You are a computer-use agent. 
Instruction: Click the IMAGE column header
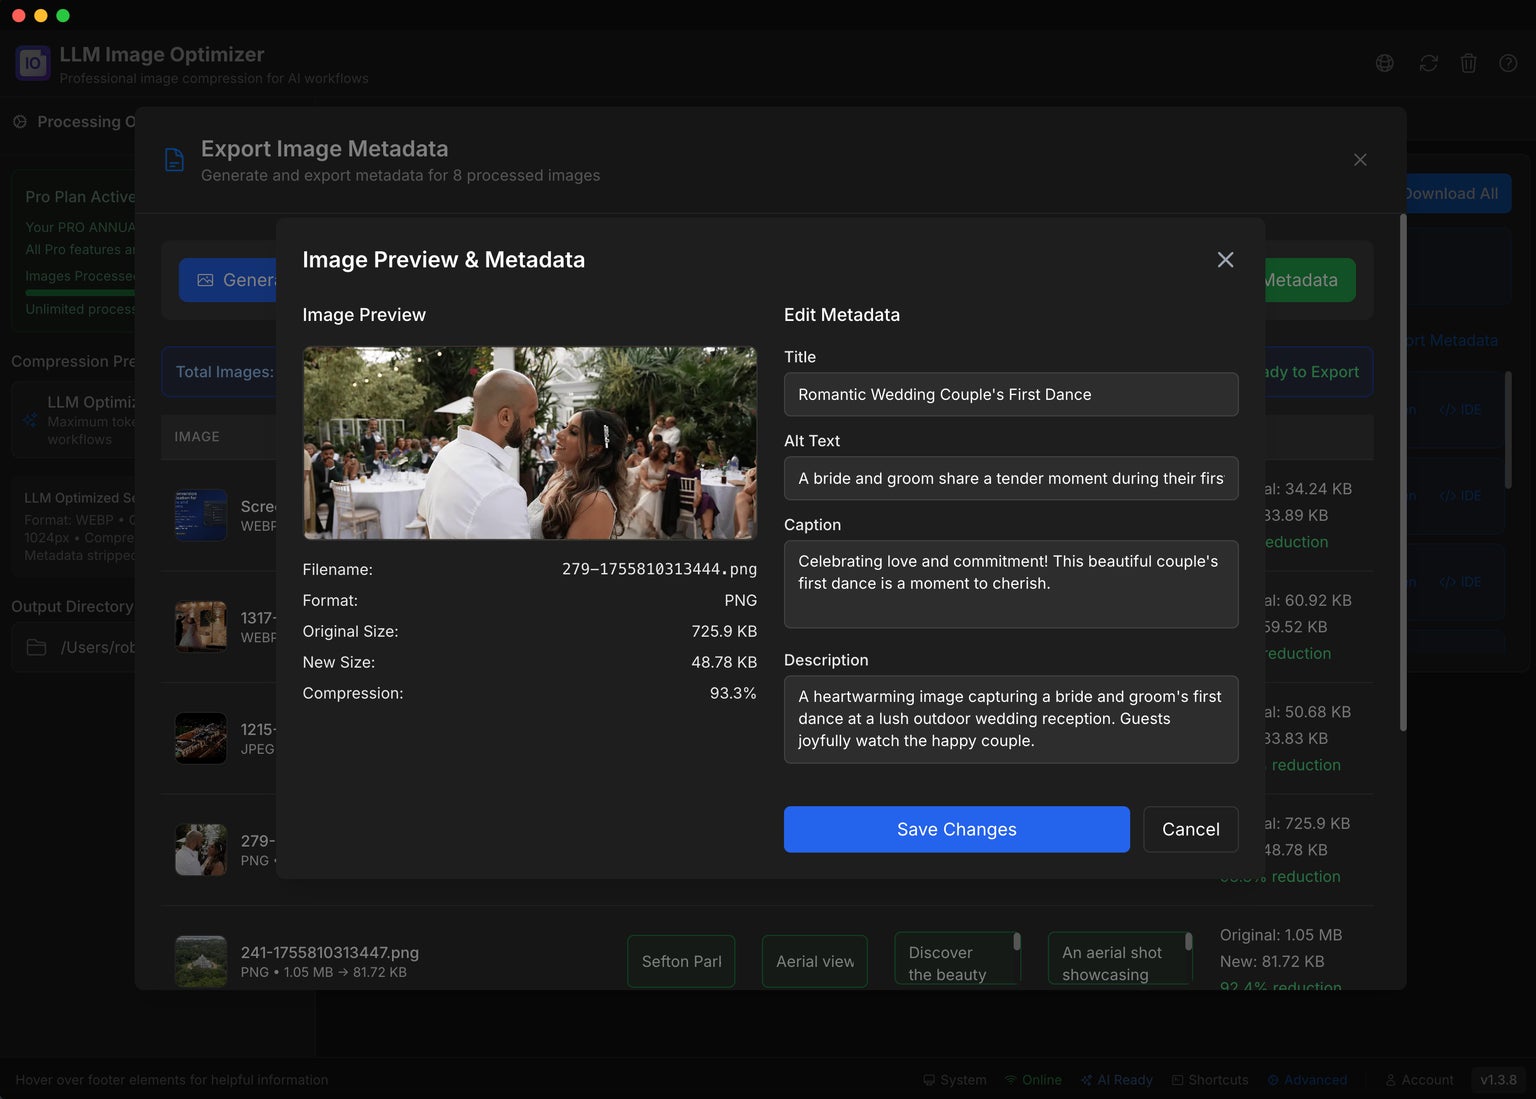(197, 437)
